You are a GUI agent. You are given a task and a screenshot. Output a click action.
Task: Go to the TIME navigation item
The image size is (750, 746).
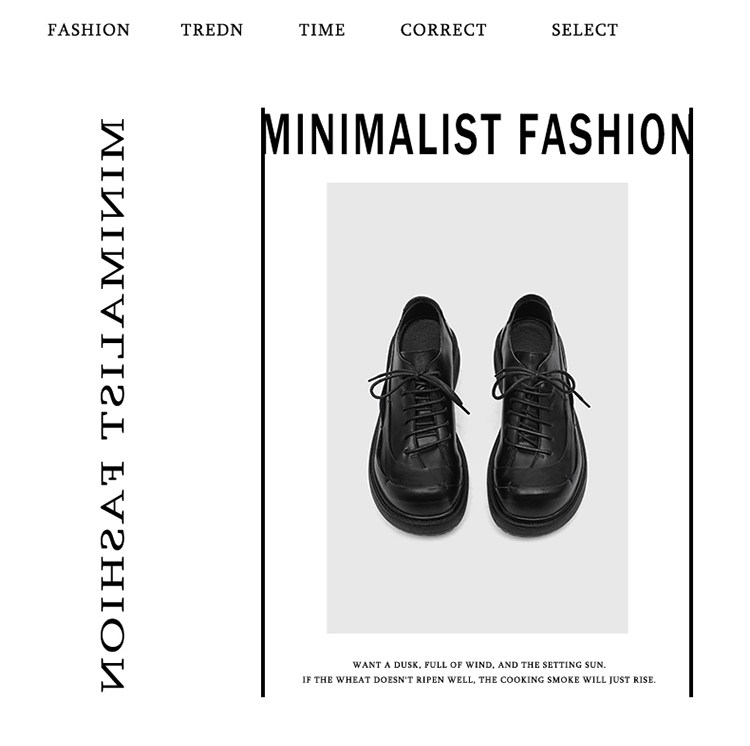point(322,30)
